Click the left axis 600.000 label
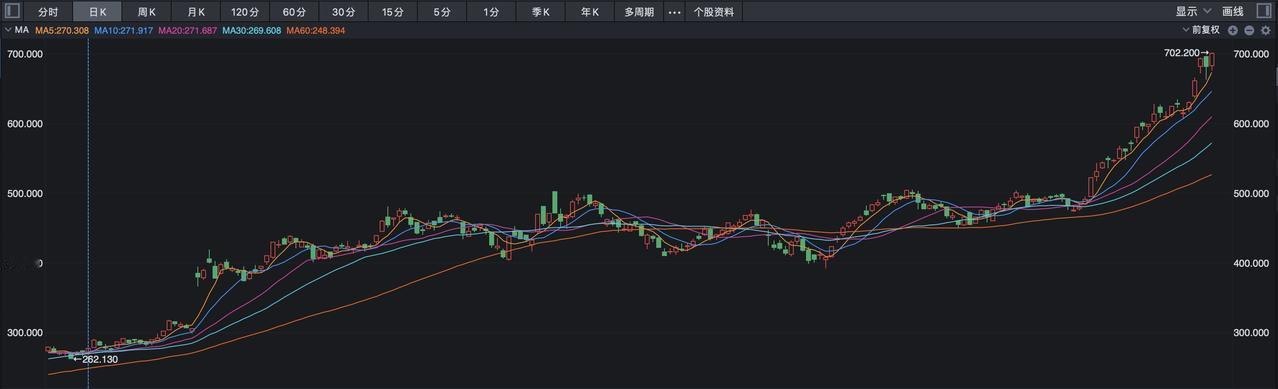Viewport: 1278px width, 389px height. click(24, 124)
